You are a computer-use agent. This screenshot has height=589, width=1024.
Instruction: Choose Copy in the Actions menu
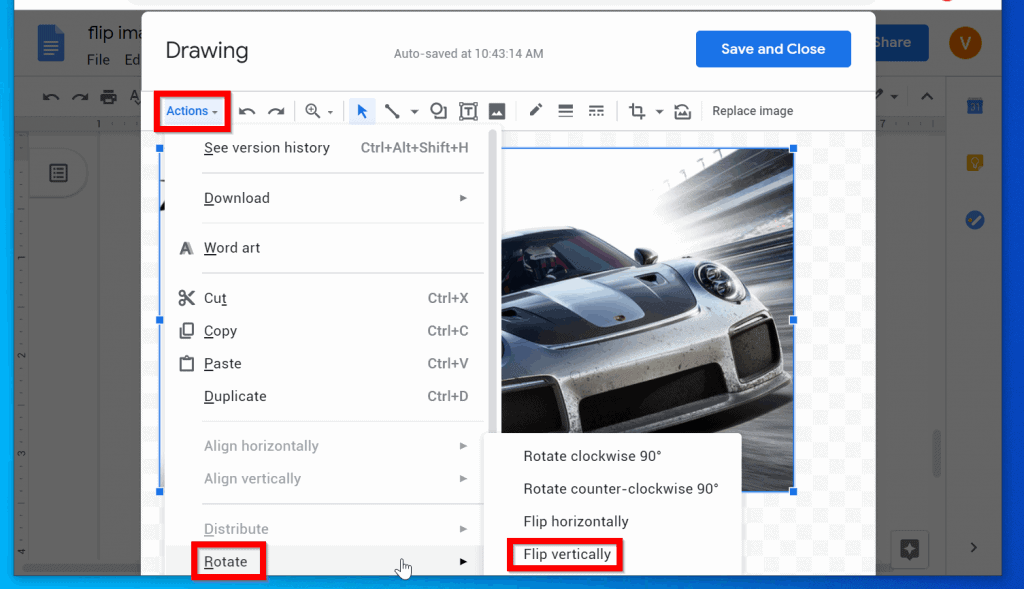click(327, 331)
